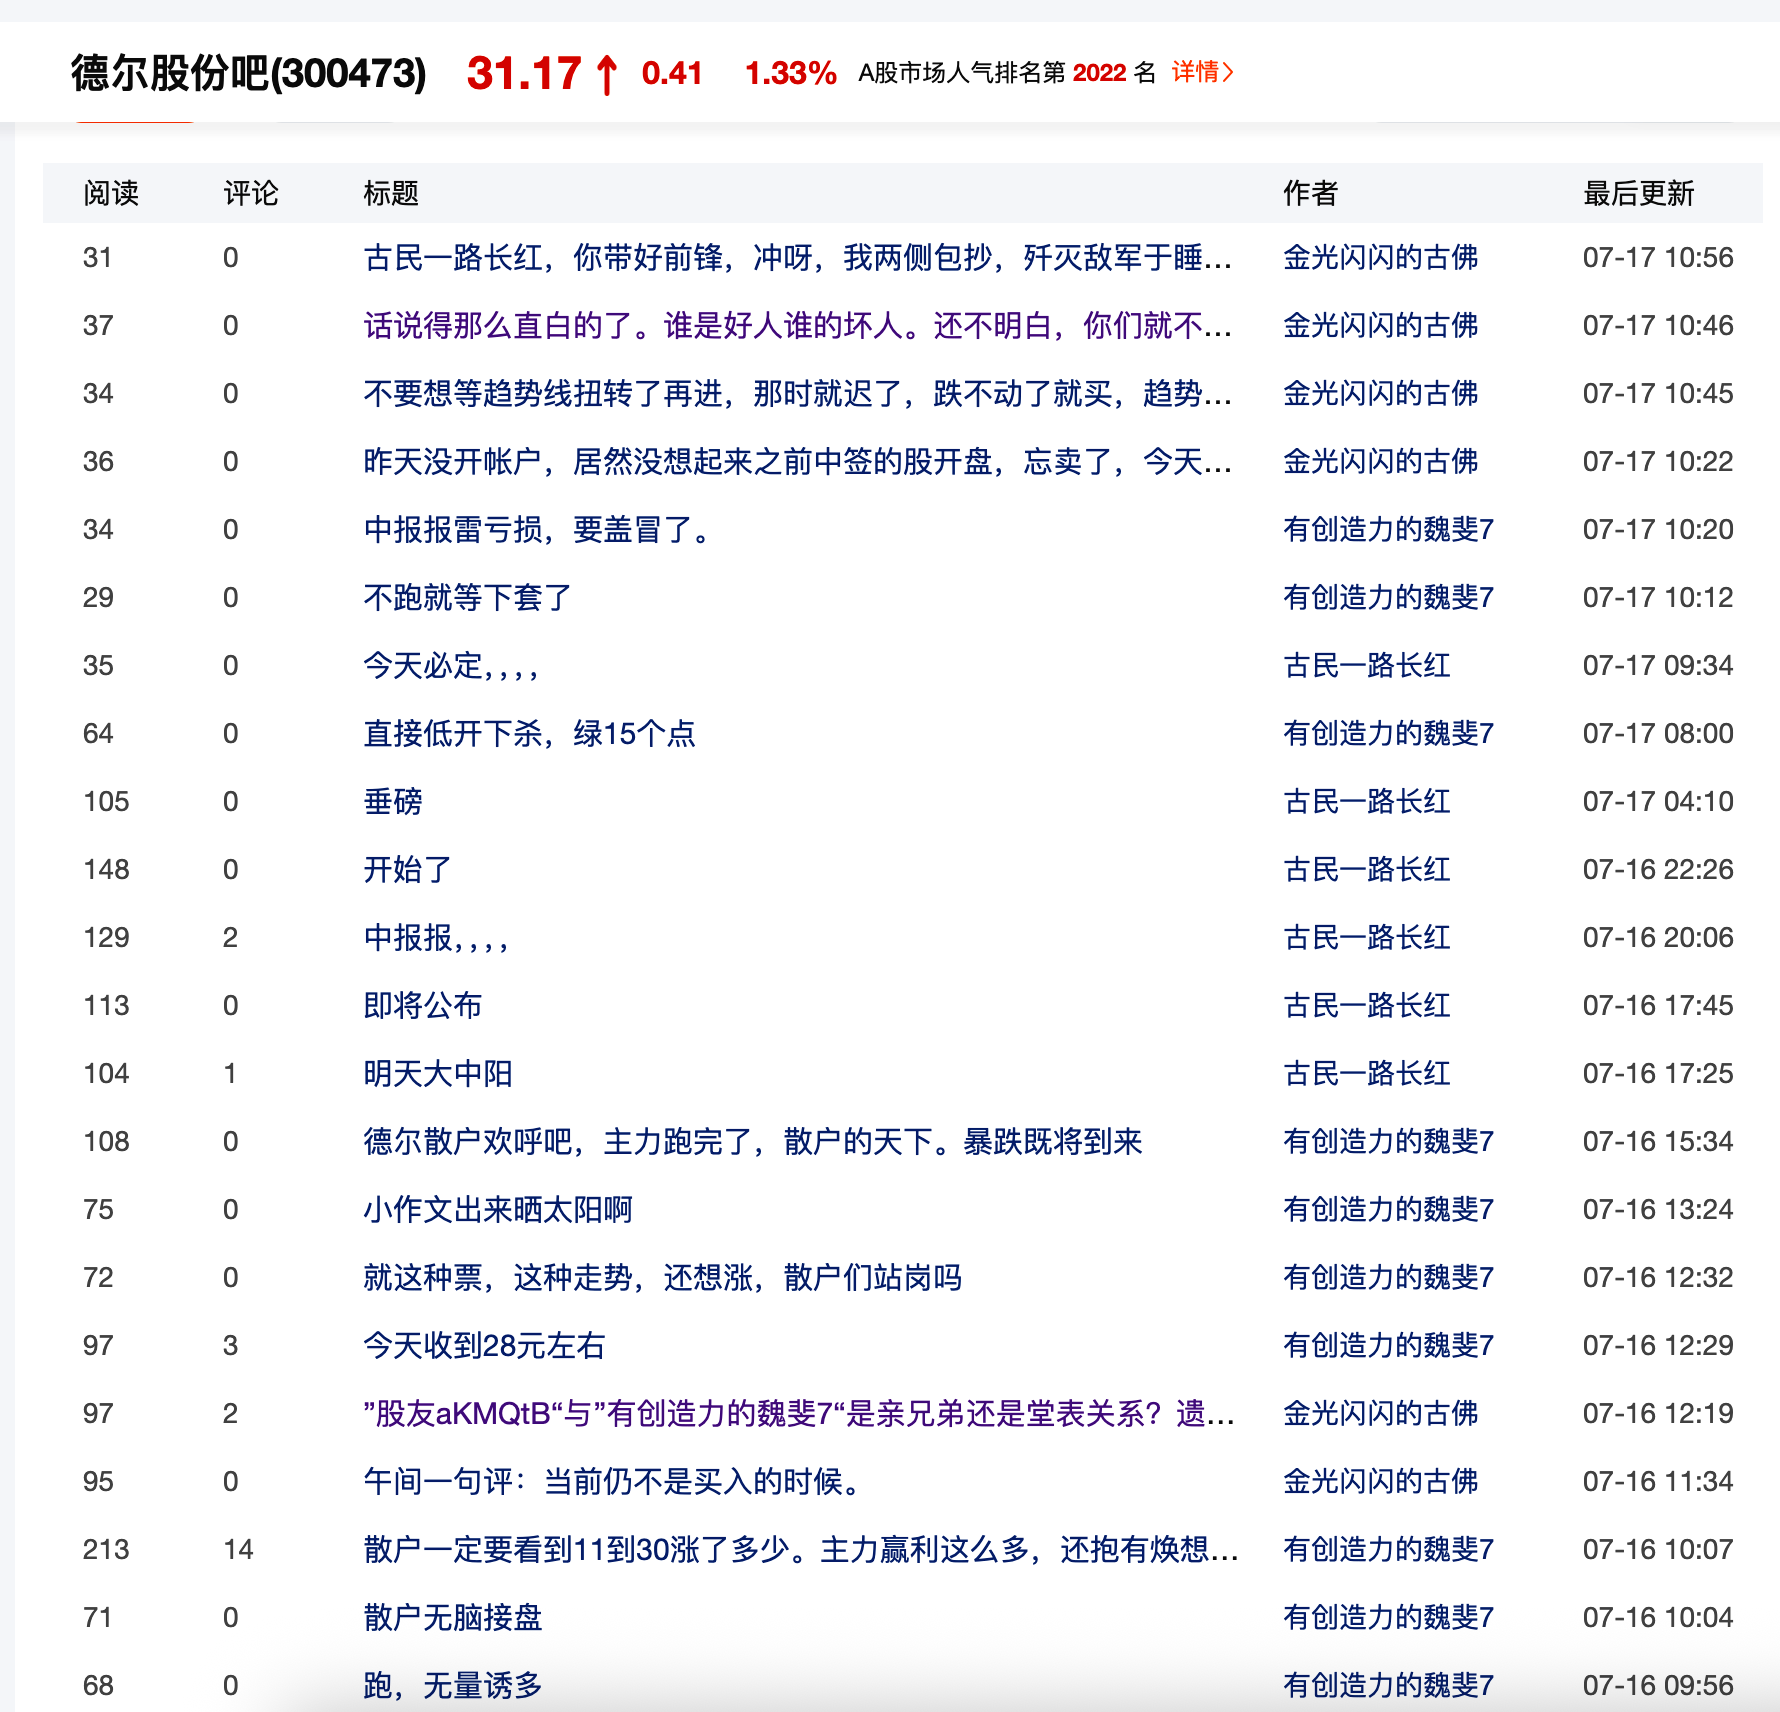Click read count 148 in the table
1780x1712 pixels.
106,870
